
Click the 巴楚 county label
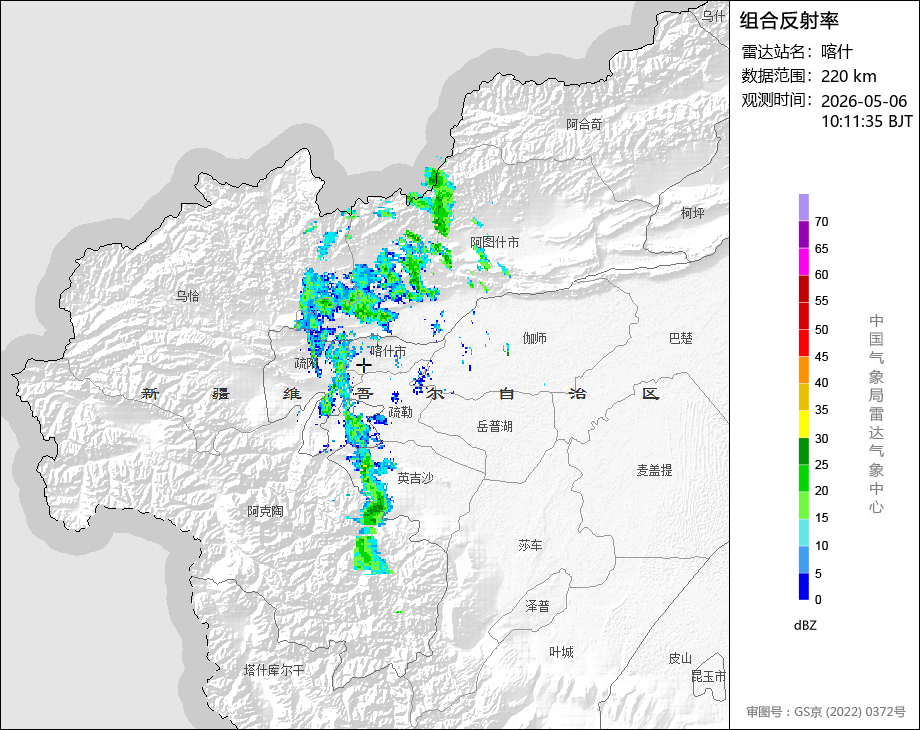pos(681,338)
